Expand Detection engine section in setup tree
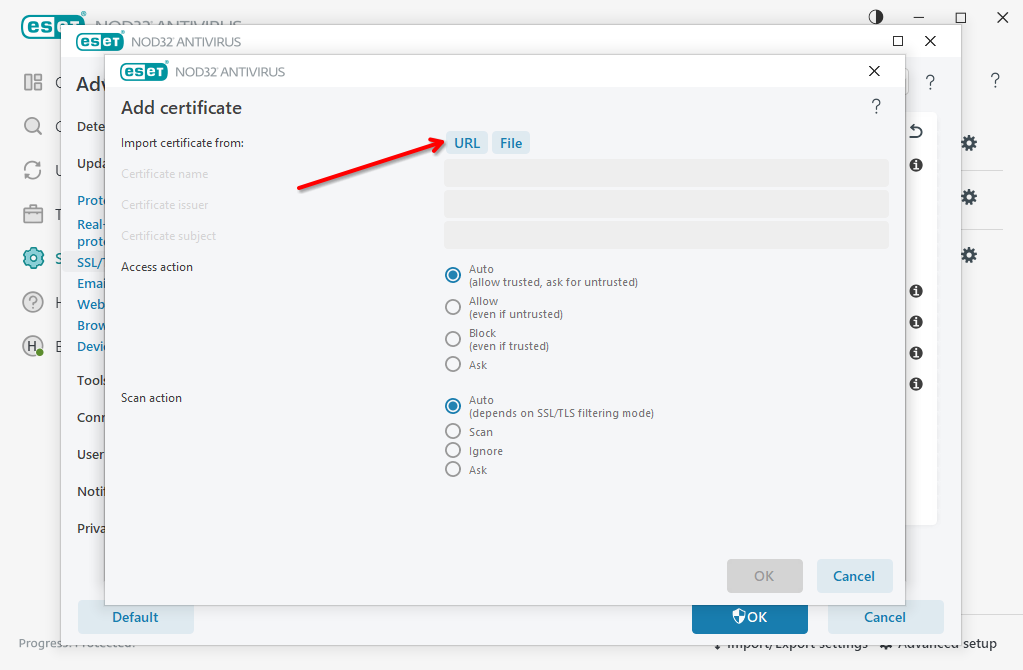1023x670 pixels. [91, 126]
